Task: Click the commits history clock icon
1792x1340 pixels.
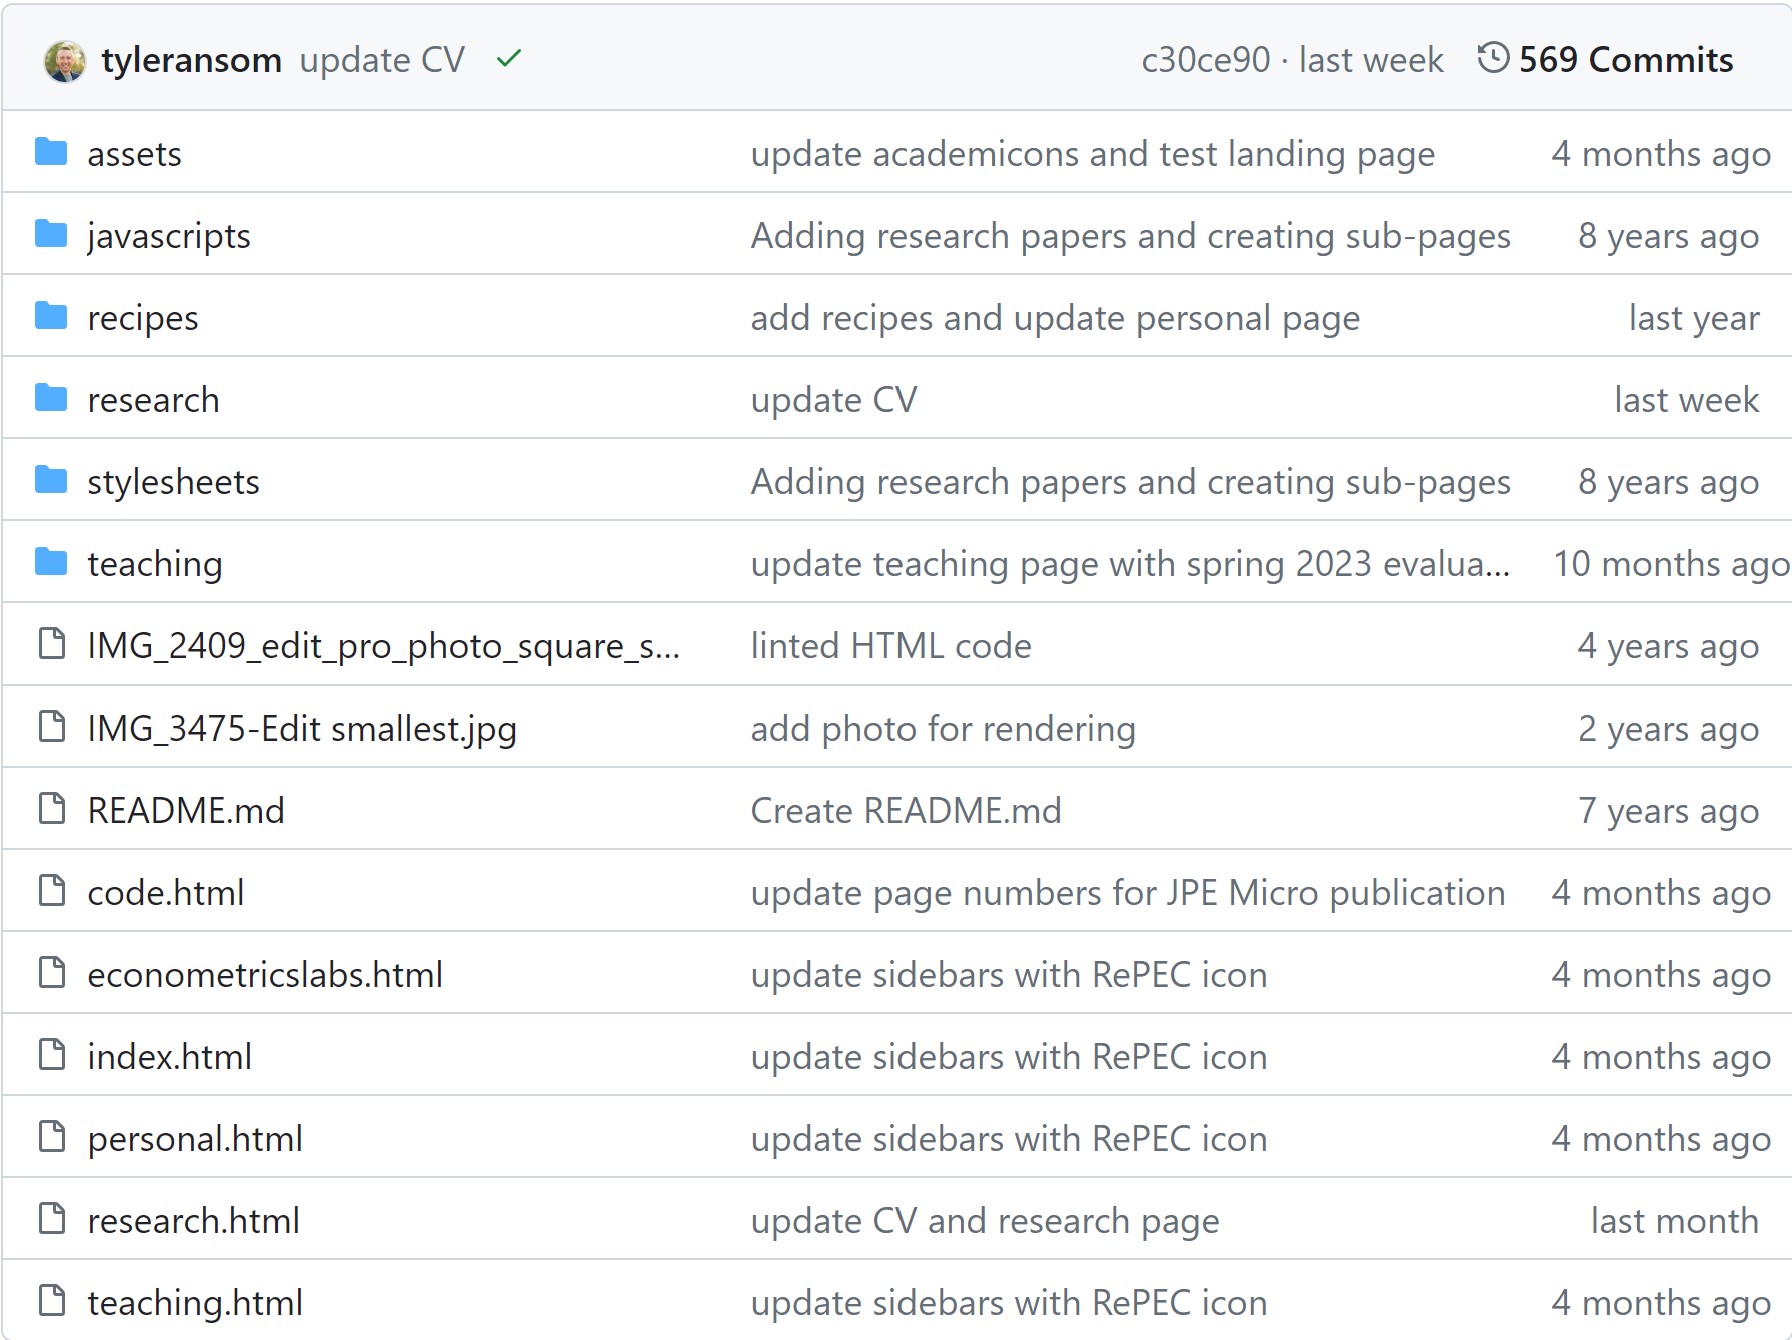Action: coord(1493,58)
